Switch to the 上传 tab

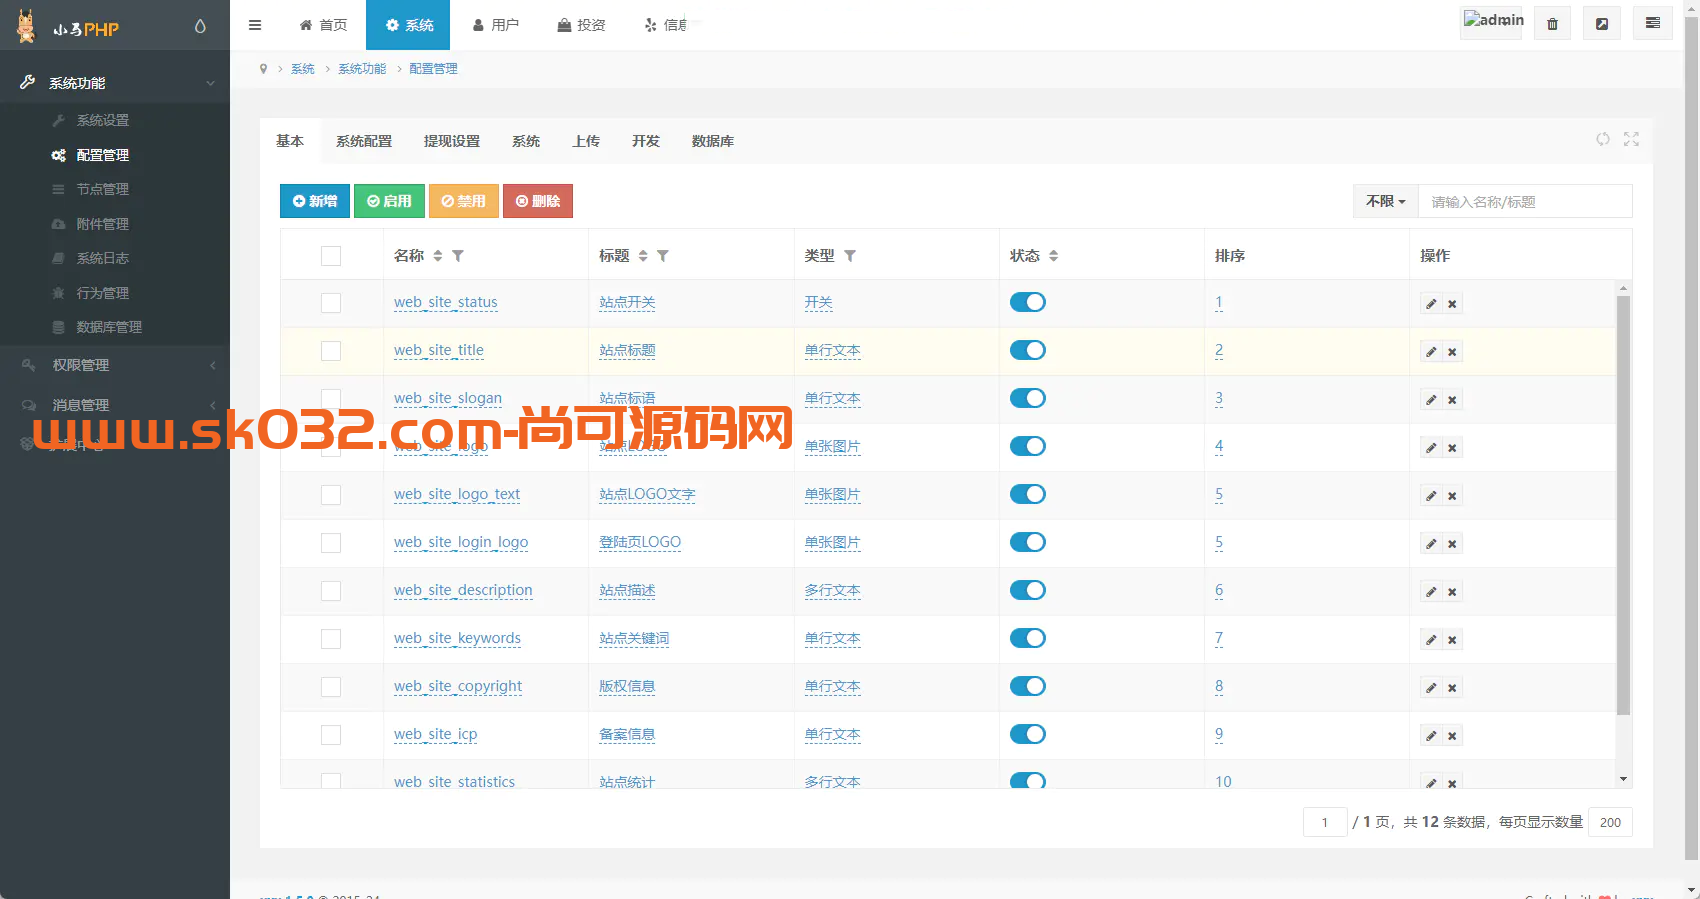tap(586, 141)
